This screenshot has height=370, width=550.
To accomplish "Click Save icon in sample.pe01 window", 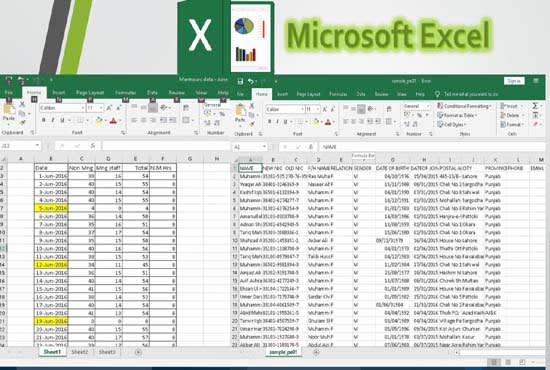I will [x=240, y=81].
